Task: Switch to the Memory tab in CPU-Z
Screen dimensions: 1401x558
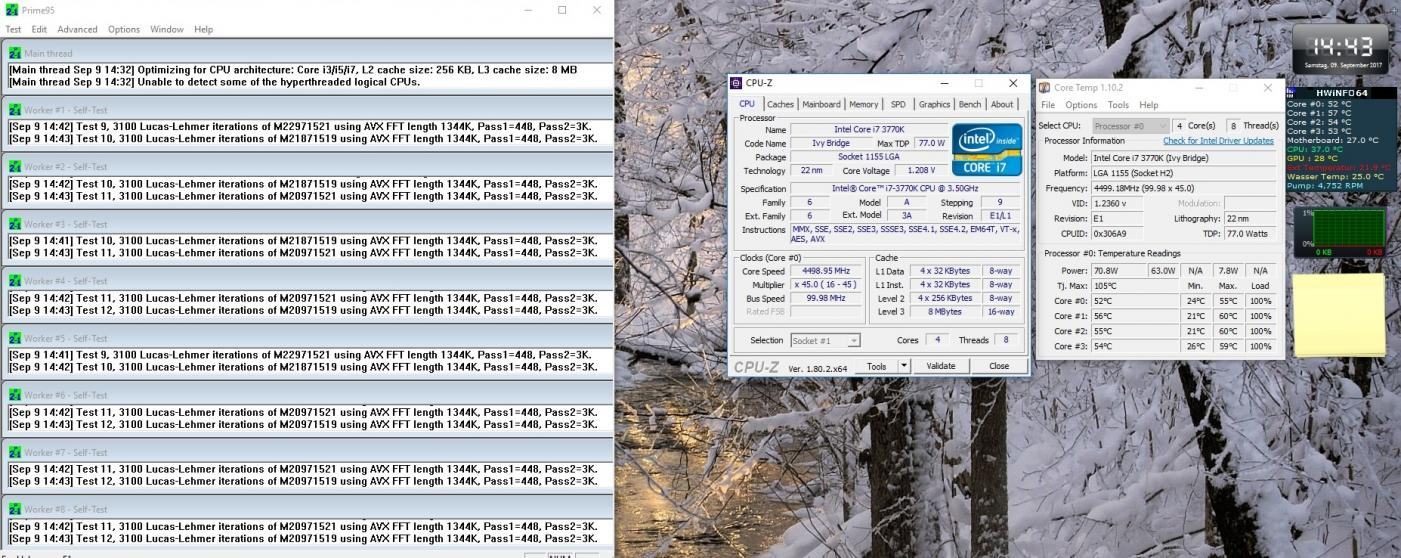Action: 863,104
